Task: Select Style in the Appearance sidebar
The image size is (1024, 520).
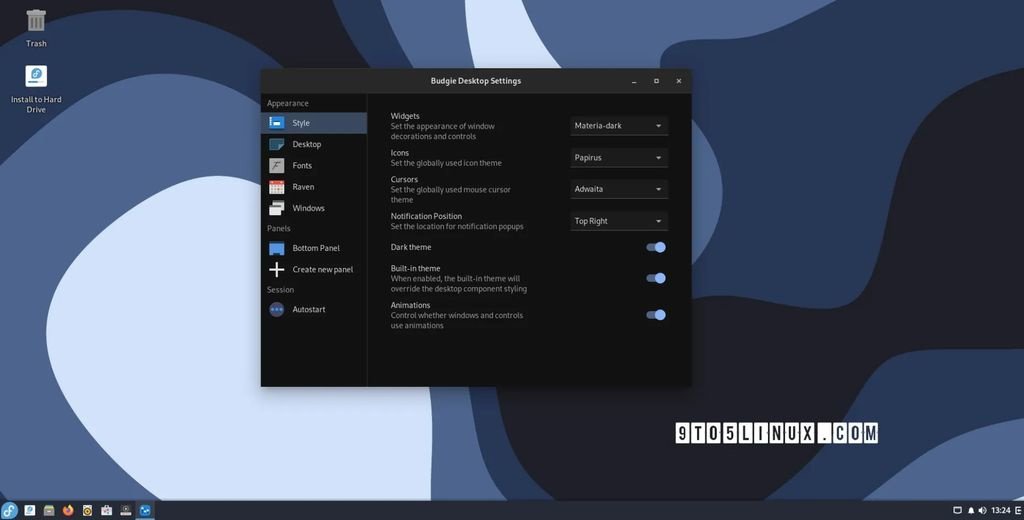Action: pyautogui.click(x=313, y=123)
